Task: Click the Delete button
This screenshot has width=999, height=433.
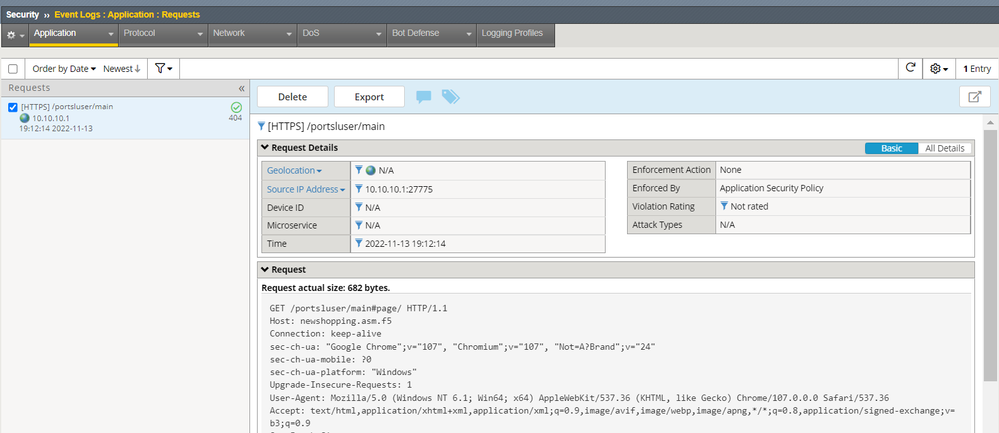Action: coord(292,97)
